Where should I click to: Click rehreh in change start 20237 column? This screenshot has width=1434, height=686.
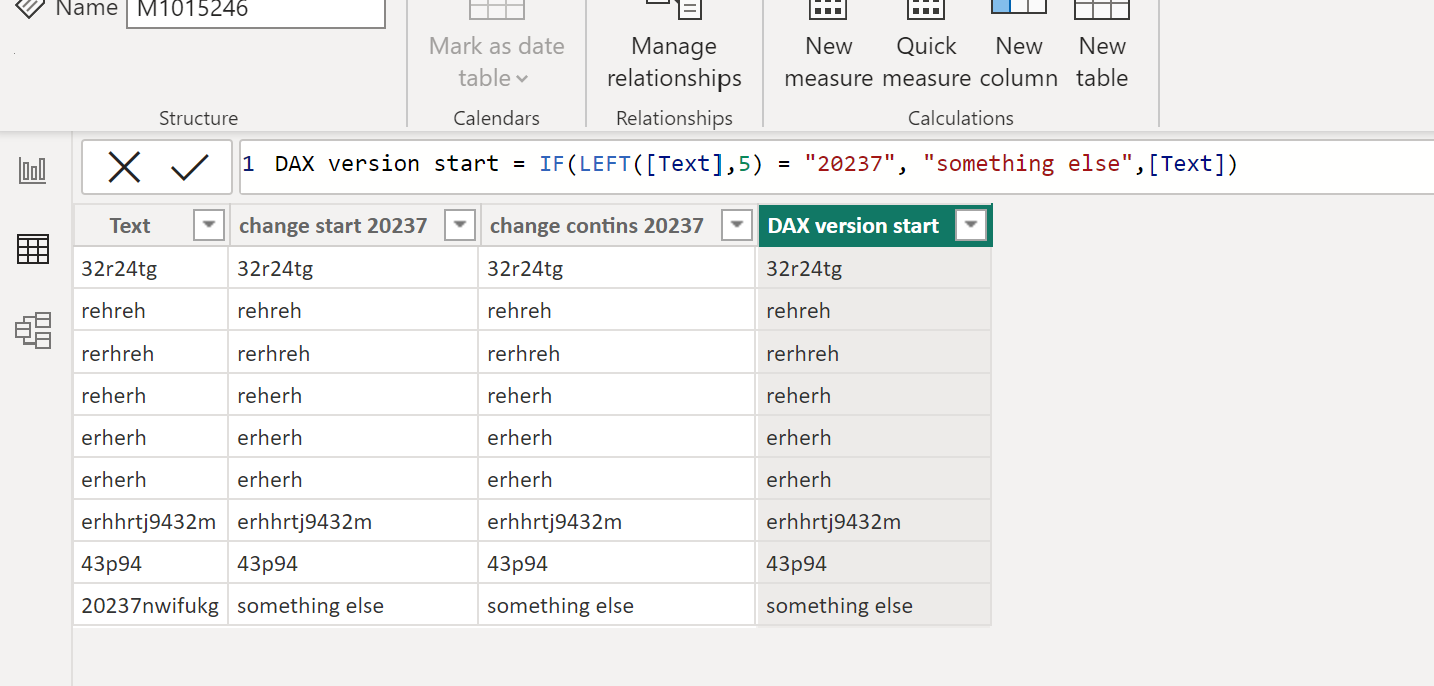(353, 310)
